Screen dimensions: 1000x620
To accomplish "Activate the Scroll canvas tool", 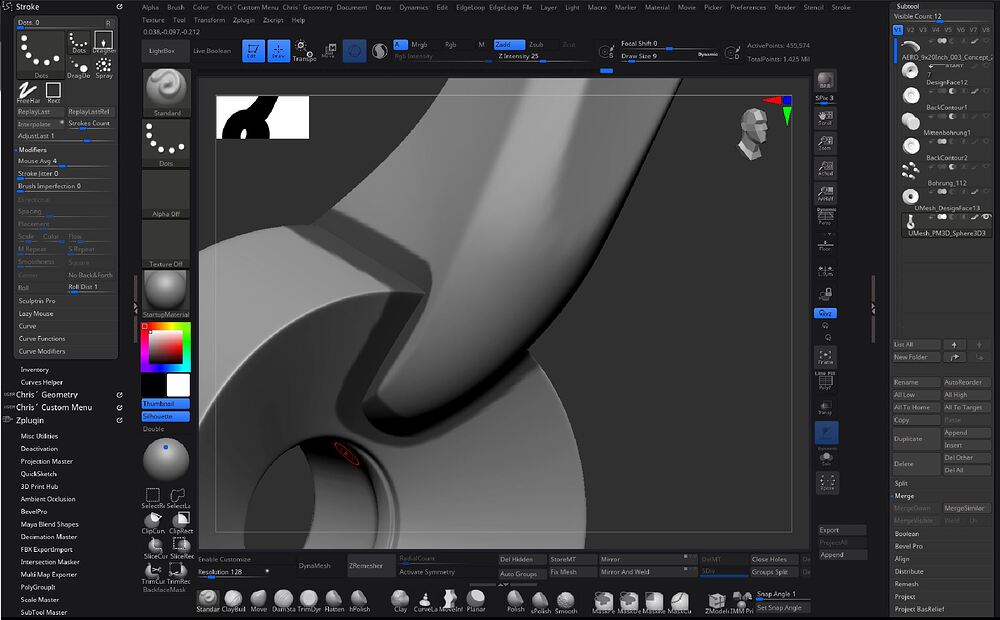I will [x=825, y=117].
